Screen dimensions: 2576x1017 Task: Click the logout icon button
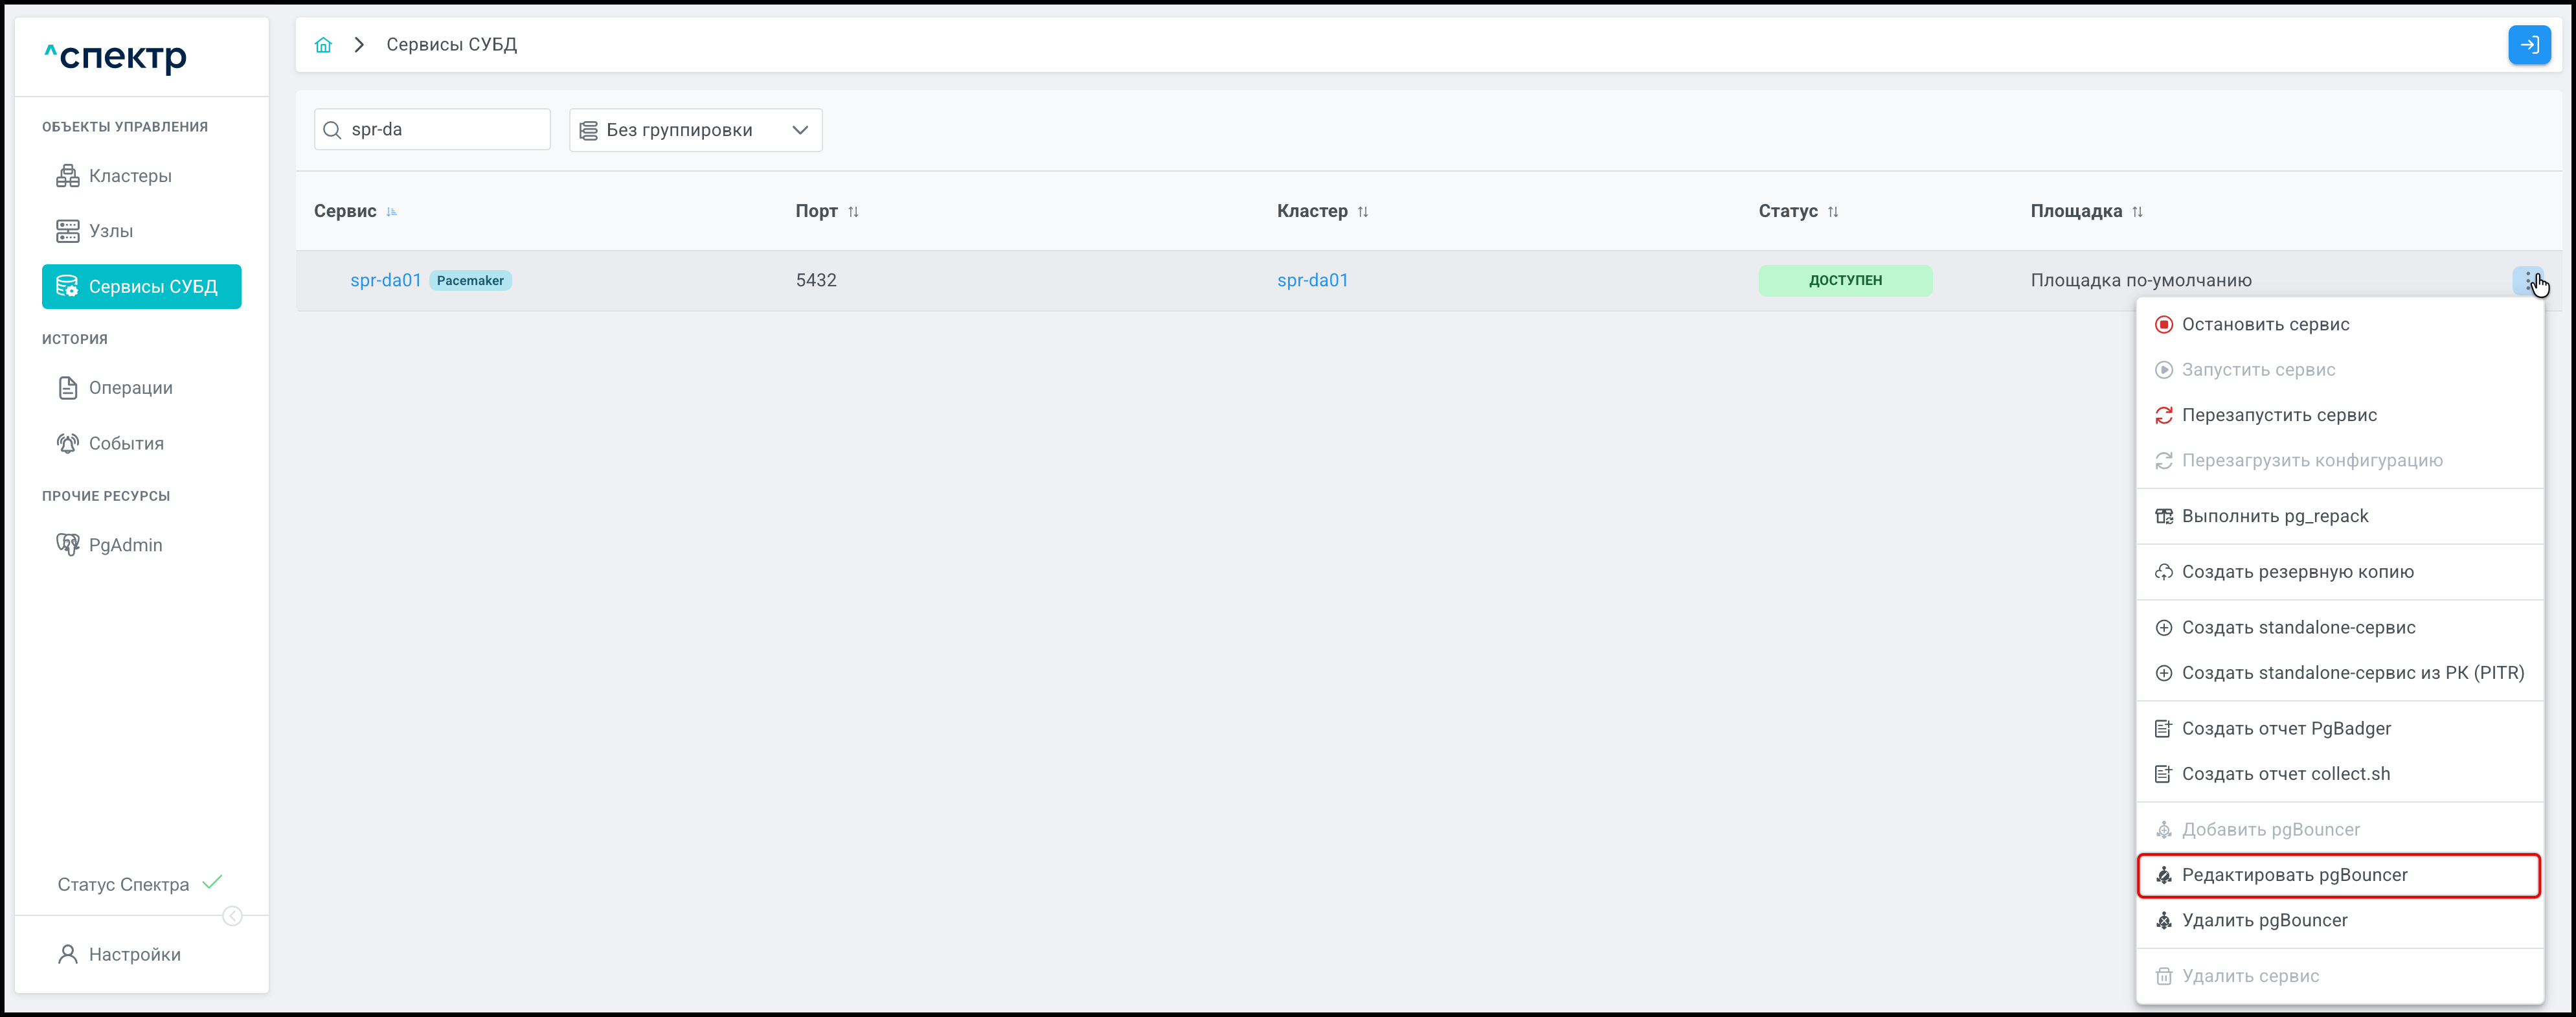click(x=2528, y=45)
